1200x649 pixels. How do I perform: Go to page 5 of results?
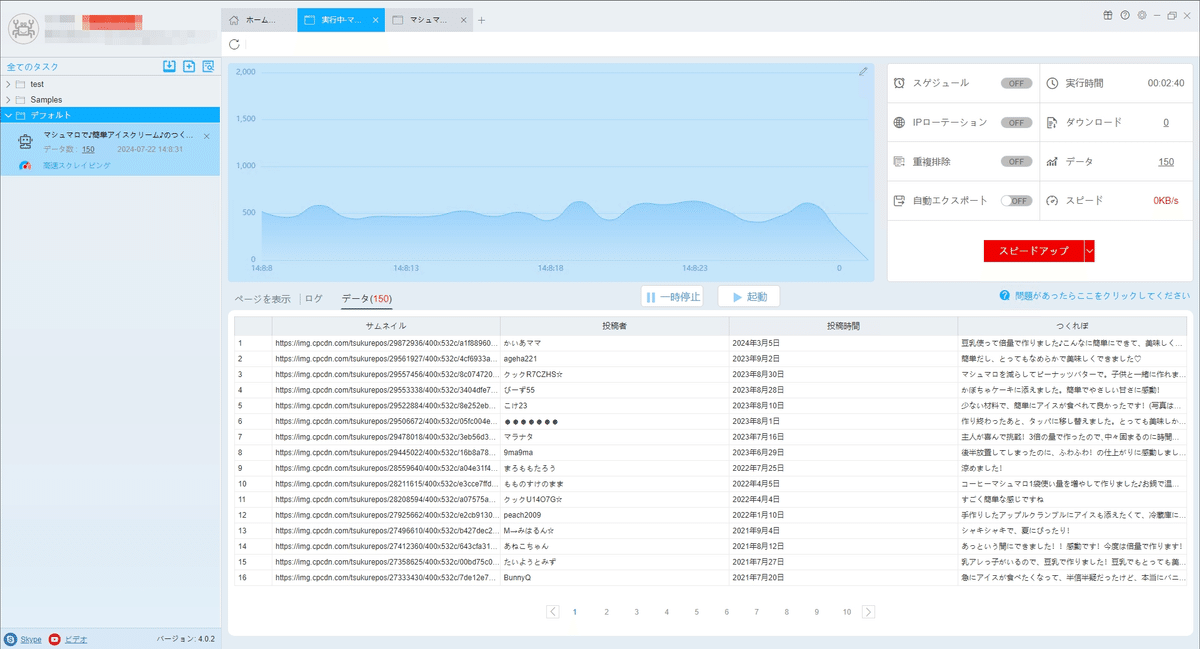click(696, 611)
